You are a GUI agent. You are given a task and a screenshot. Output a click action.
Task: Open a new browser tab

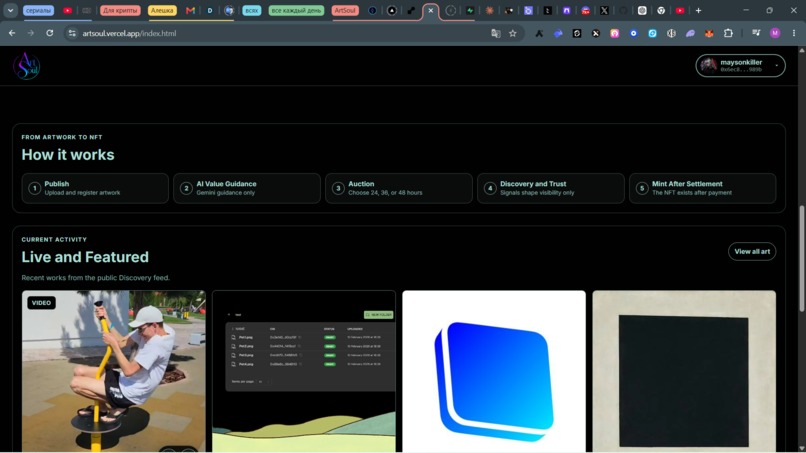pyautogui.click(x=698, y=10)
